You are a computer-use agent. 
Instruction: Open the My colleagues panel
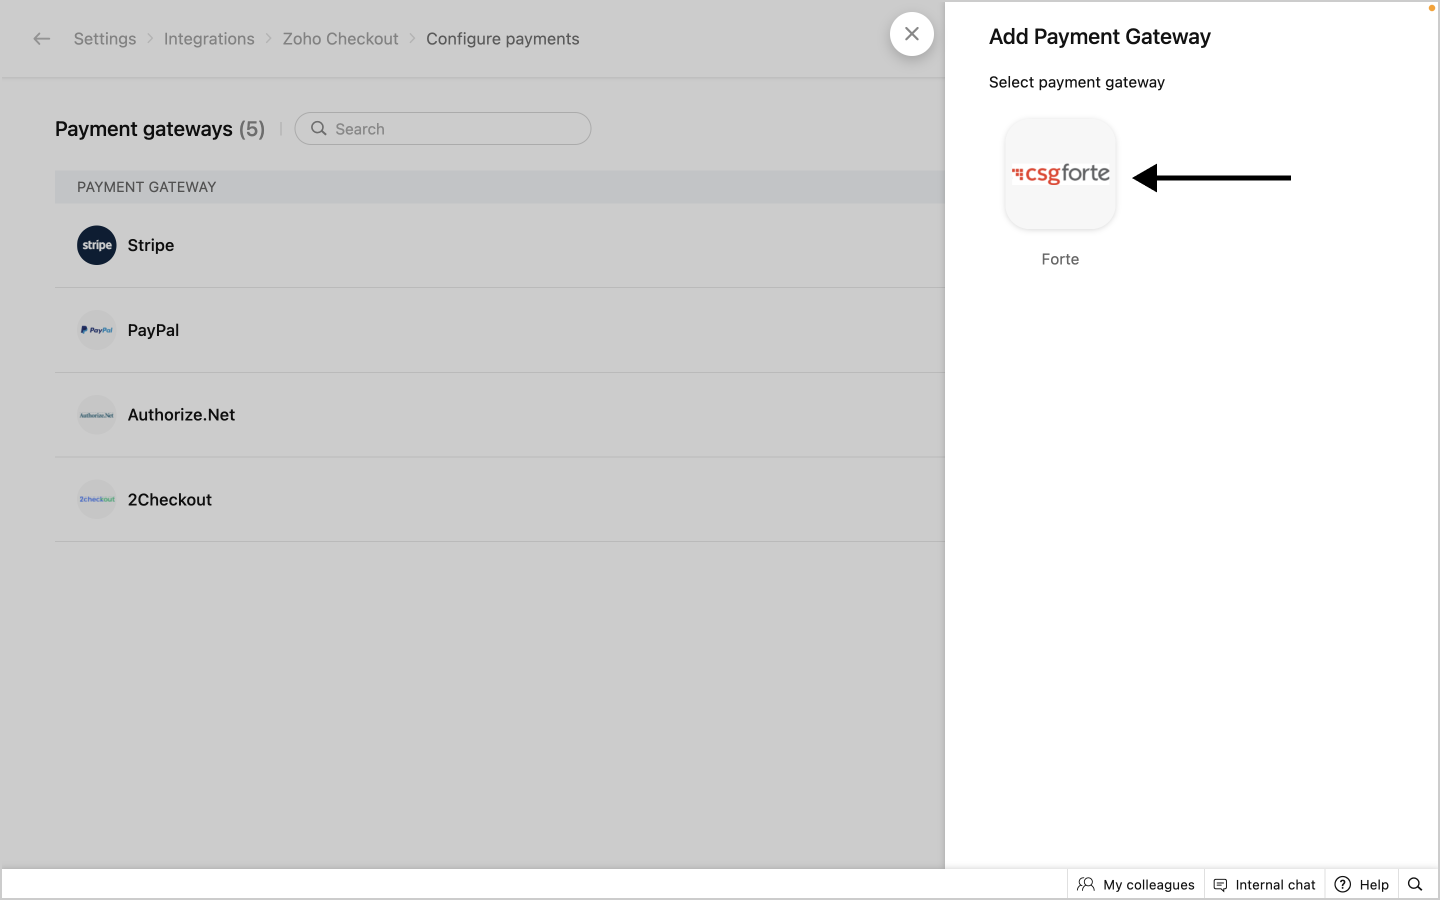1136,885
